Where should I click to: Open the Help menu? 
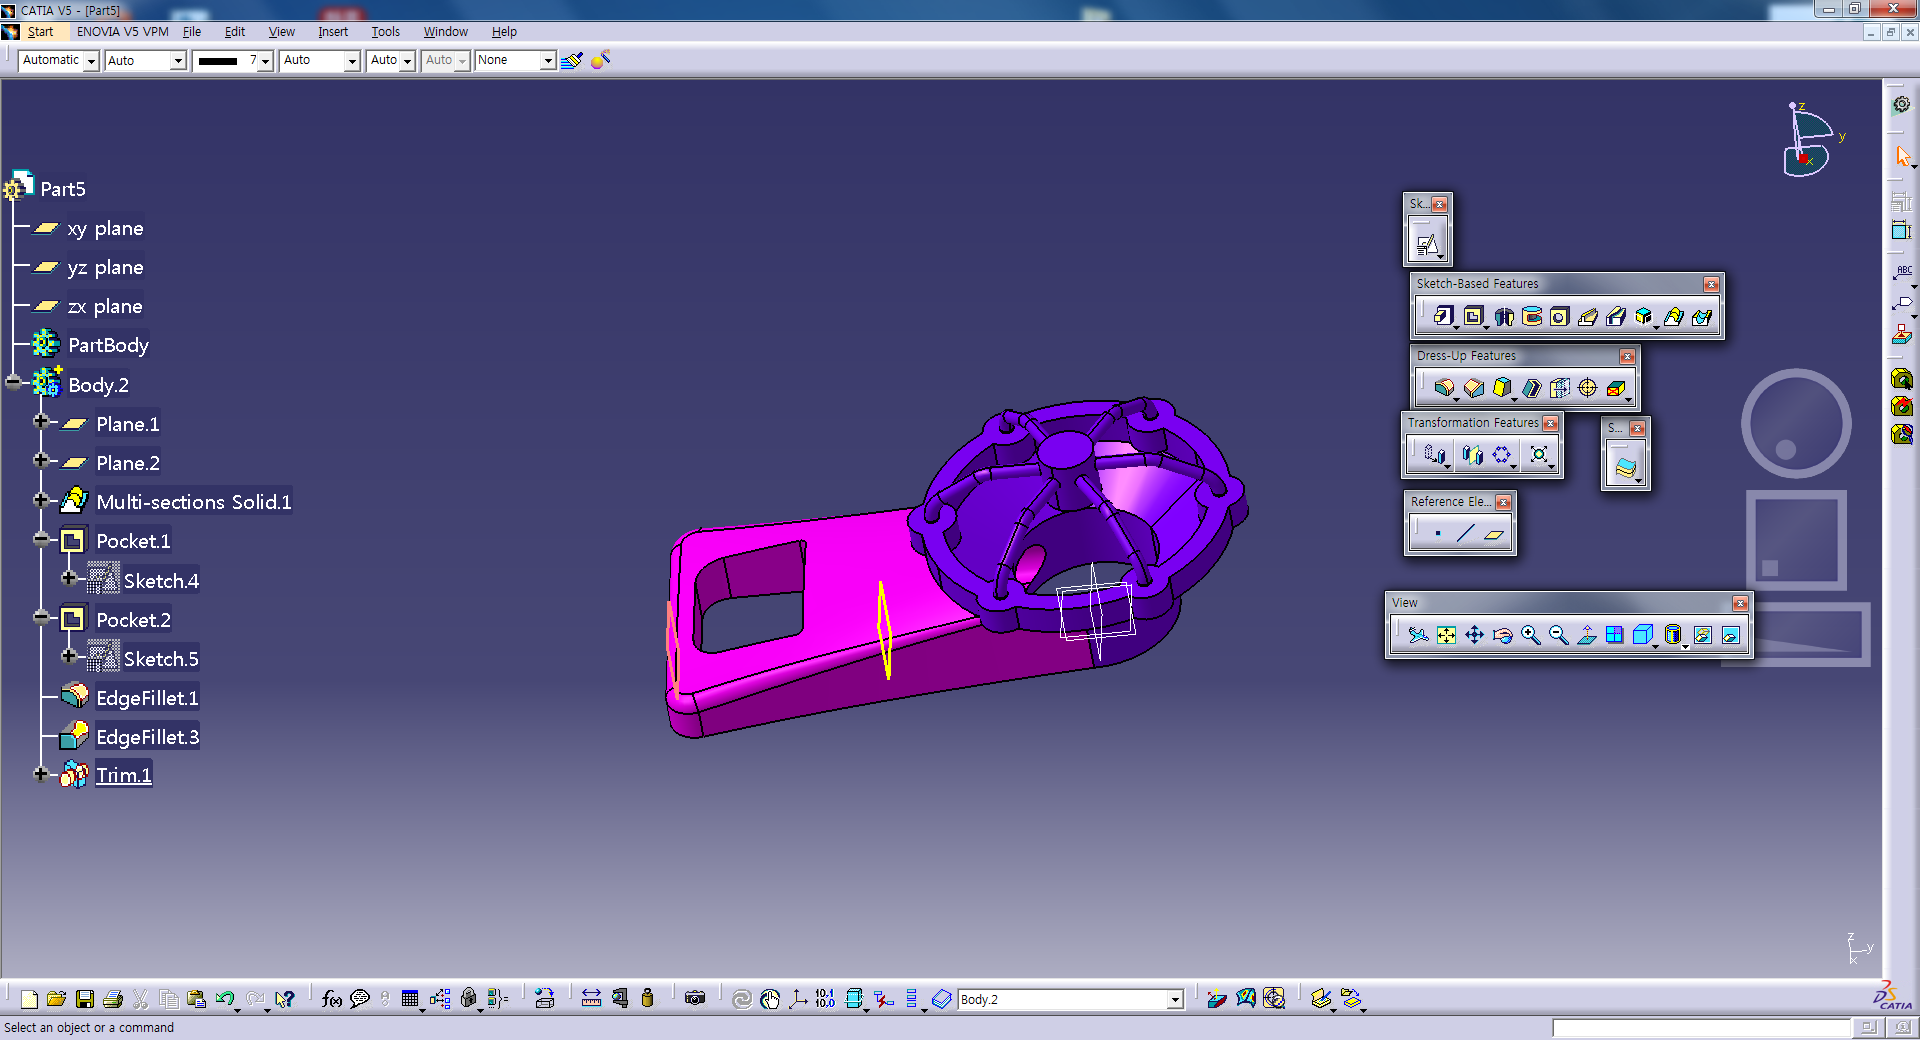pyautogui.click(x=504, y=32)
